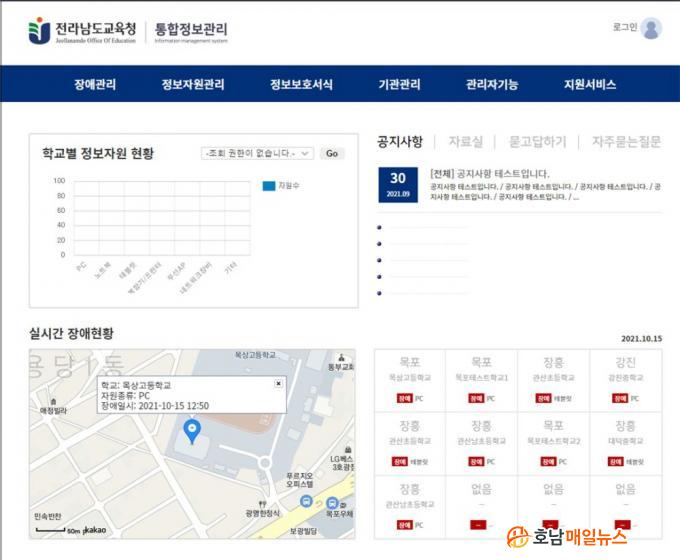This screenshot has width=680, height=560.
Task: Open the school selection dropdown
Action: (x=257, y=154)
